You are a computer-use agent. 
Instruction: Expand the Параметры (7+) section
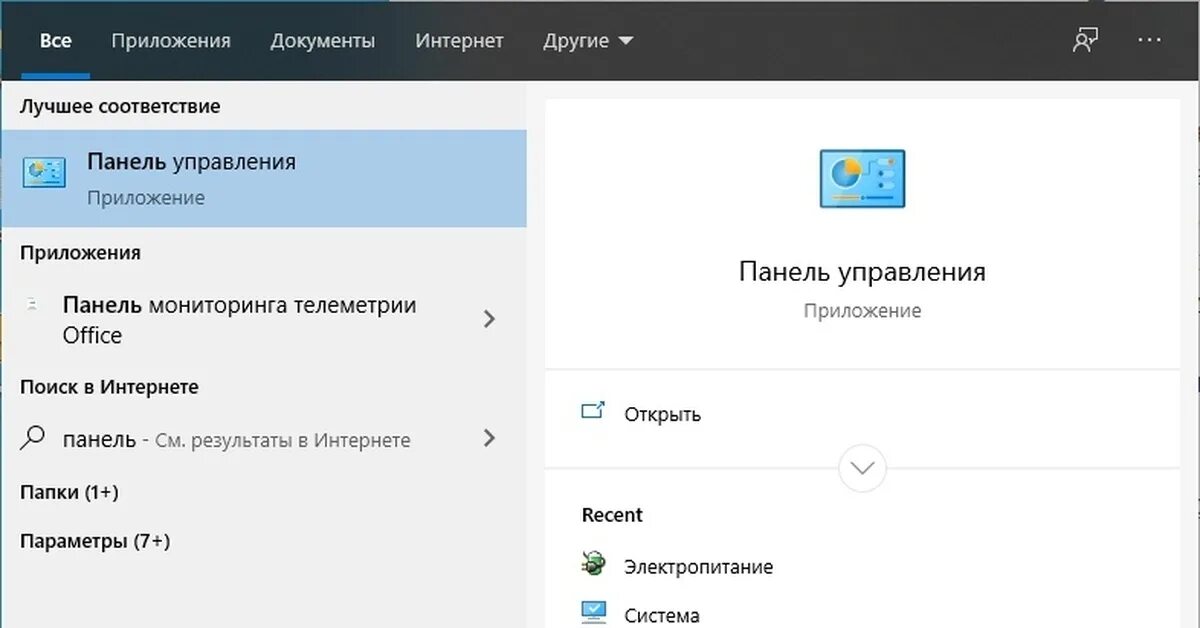tap(95, 541)
